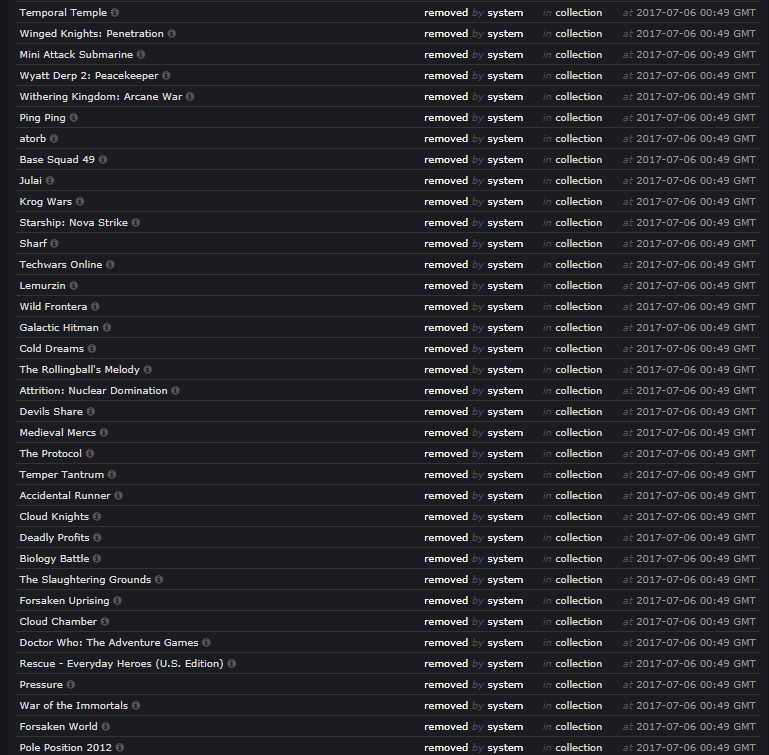Image resolution: width=769 pixels, height=755 pixels.
Task: Open info icon beside Forsaken World
Action: coord(105,727)
